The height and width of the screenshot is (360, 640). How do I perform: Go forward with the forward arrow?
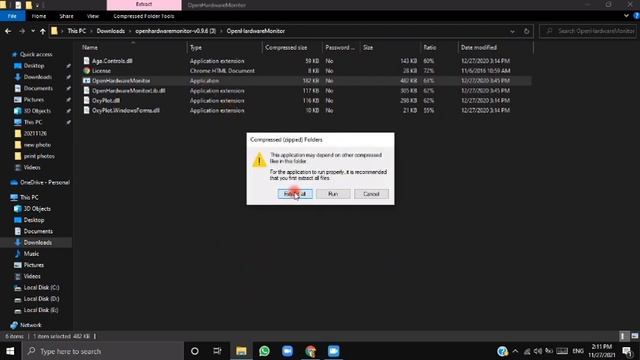click(x=22, y=31)
